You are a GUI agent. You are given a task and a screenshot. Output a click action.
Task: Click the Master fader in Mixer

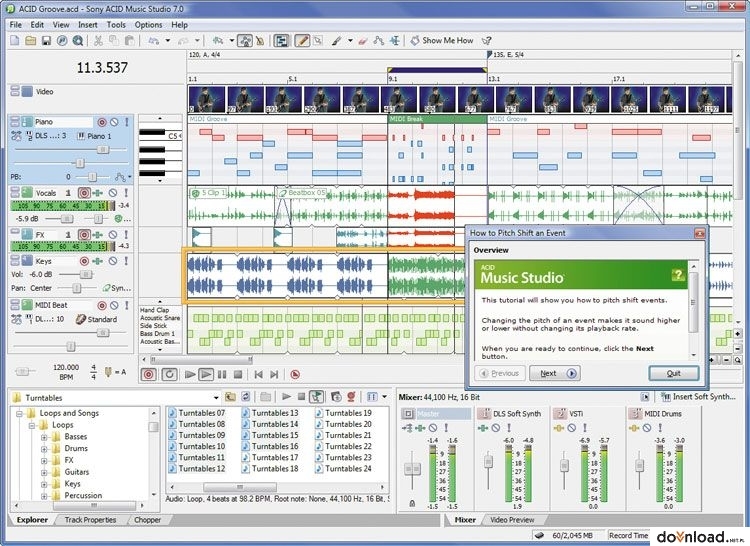pyautogui.click(x=412, y=469)
